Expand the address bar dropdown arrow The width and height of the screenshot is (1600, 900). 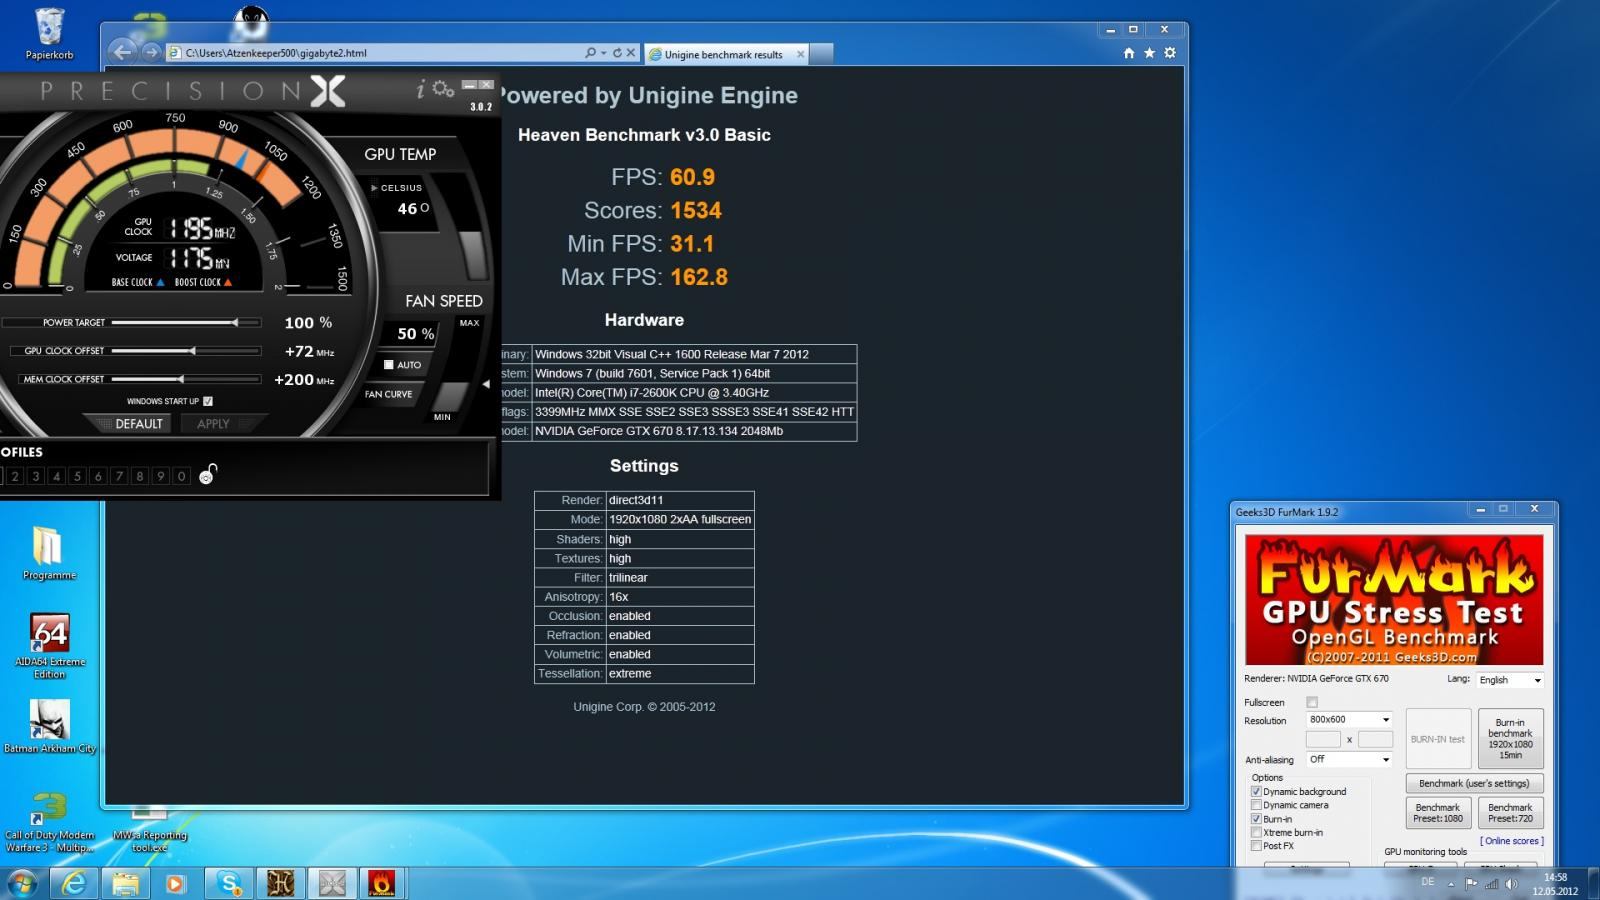[603, 53]
